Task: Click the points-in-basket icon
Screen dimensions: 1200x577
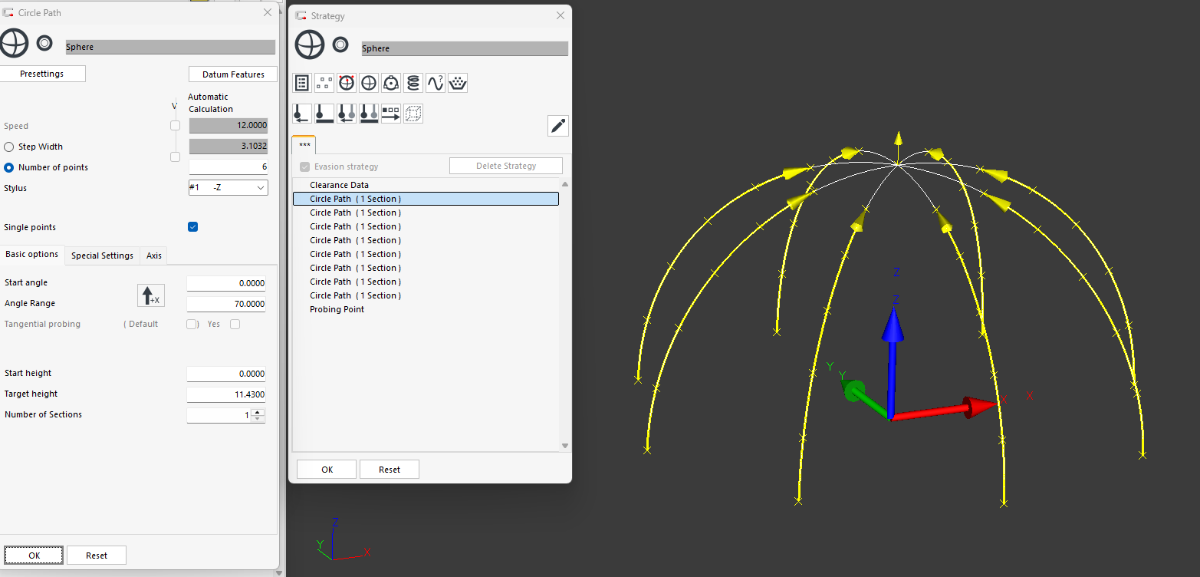Action: pos(458,83)
